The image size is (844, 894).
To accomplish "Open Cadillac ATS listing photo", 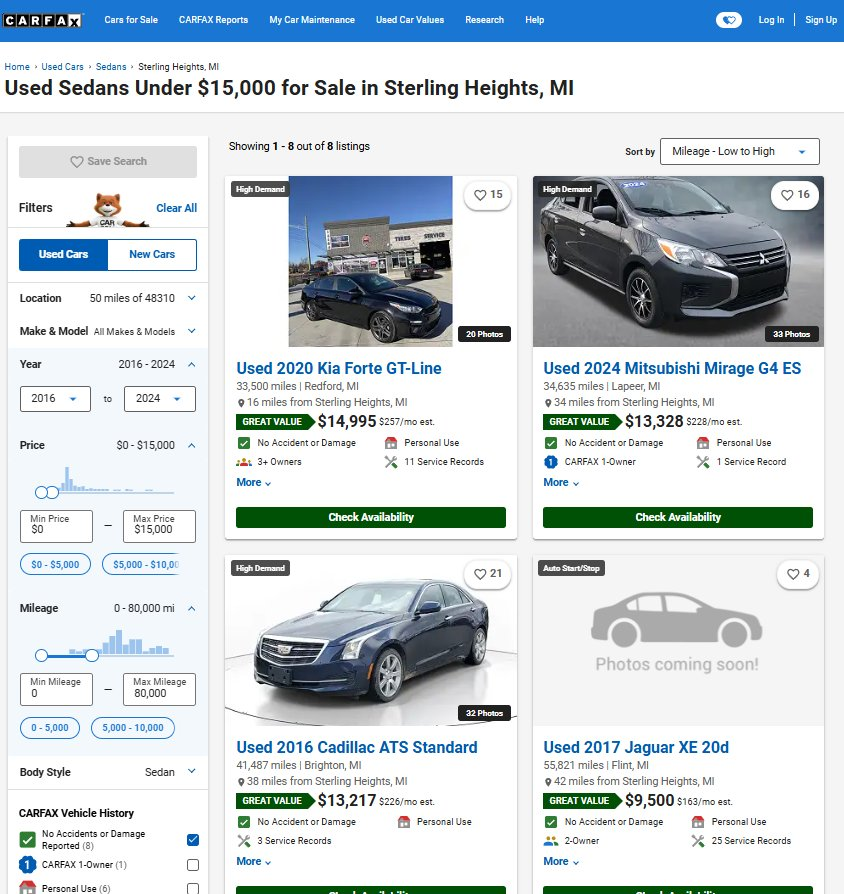I will (x=371, y=640).
